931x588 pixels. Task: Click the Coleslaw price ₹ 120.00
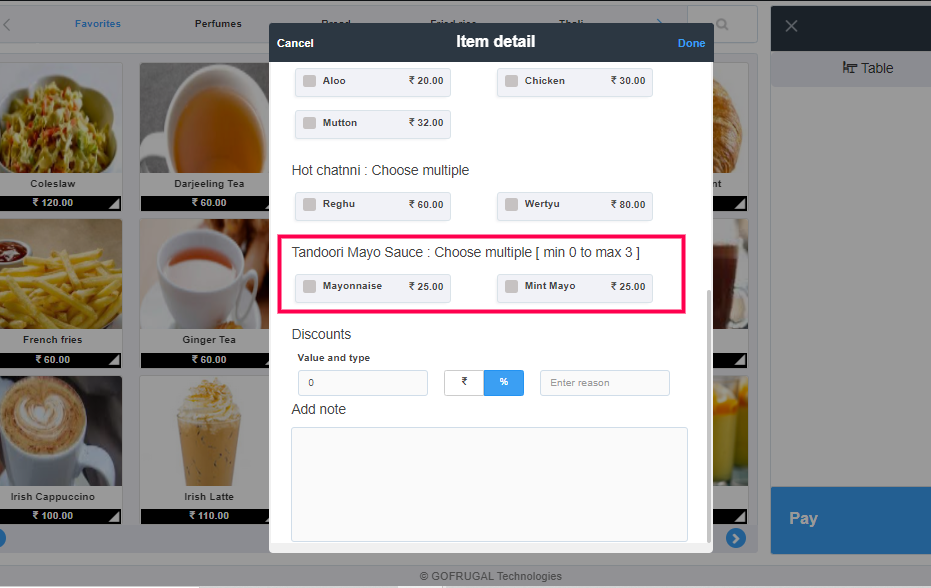(x=52, y=203)
